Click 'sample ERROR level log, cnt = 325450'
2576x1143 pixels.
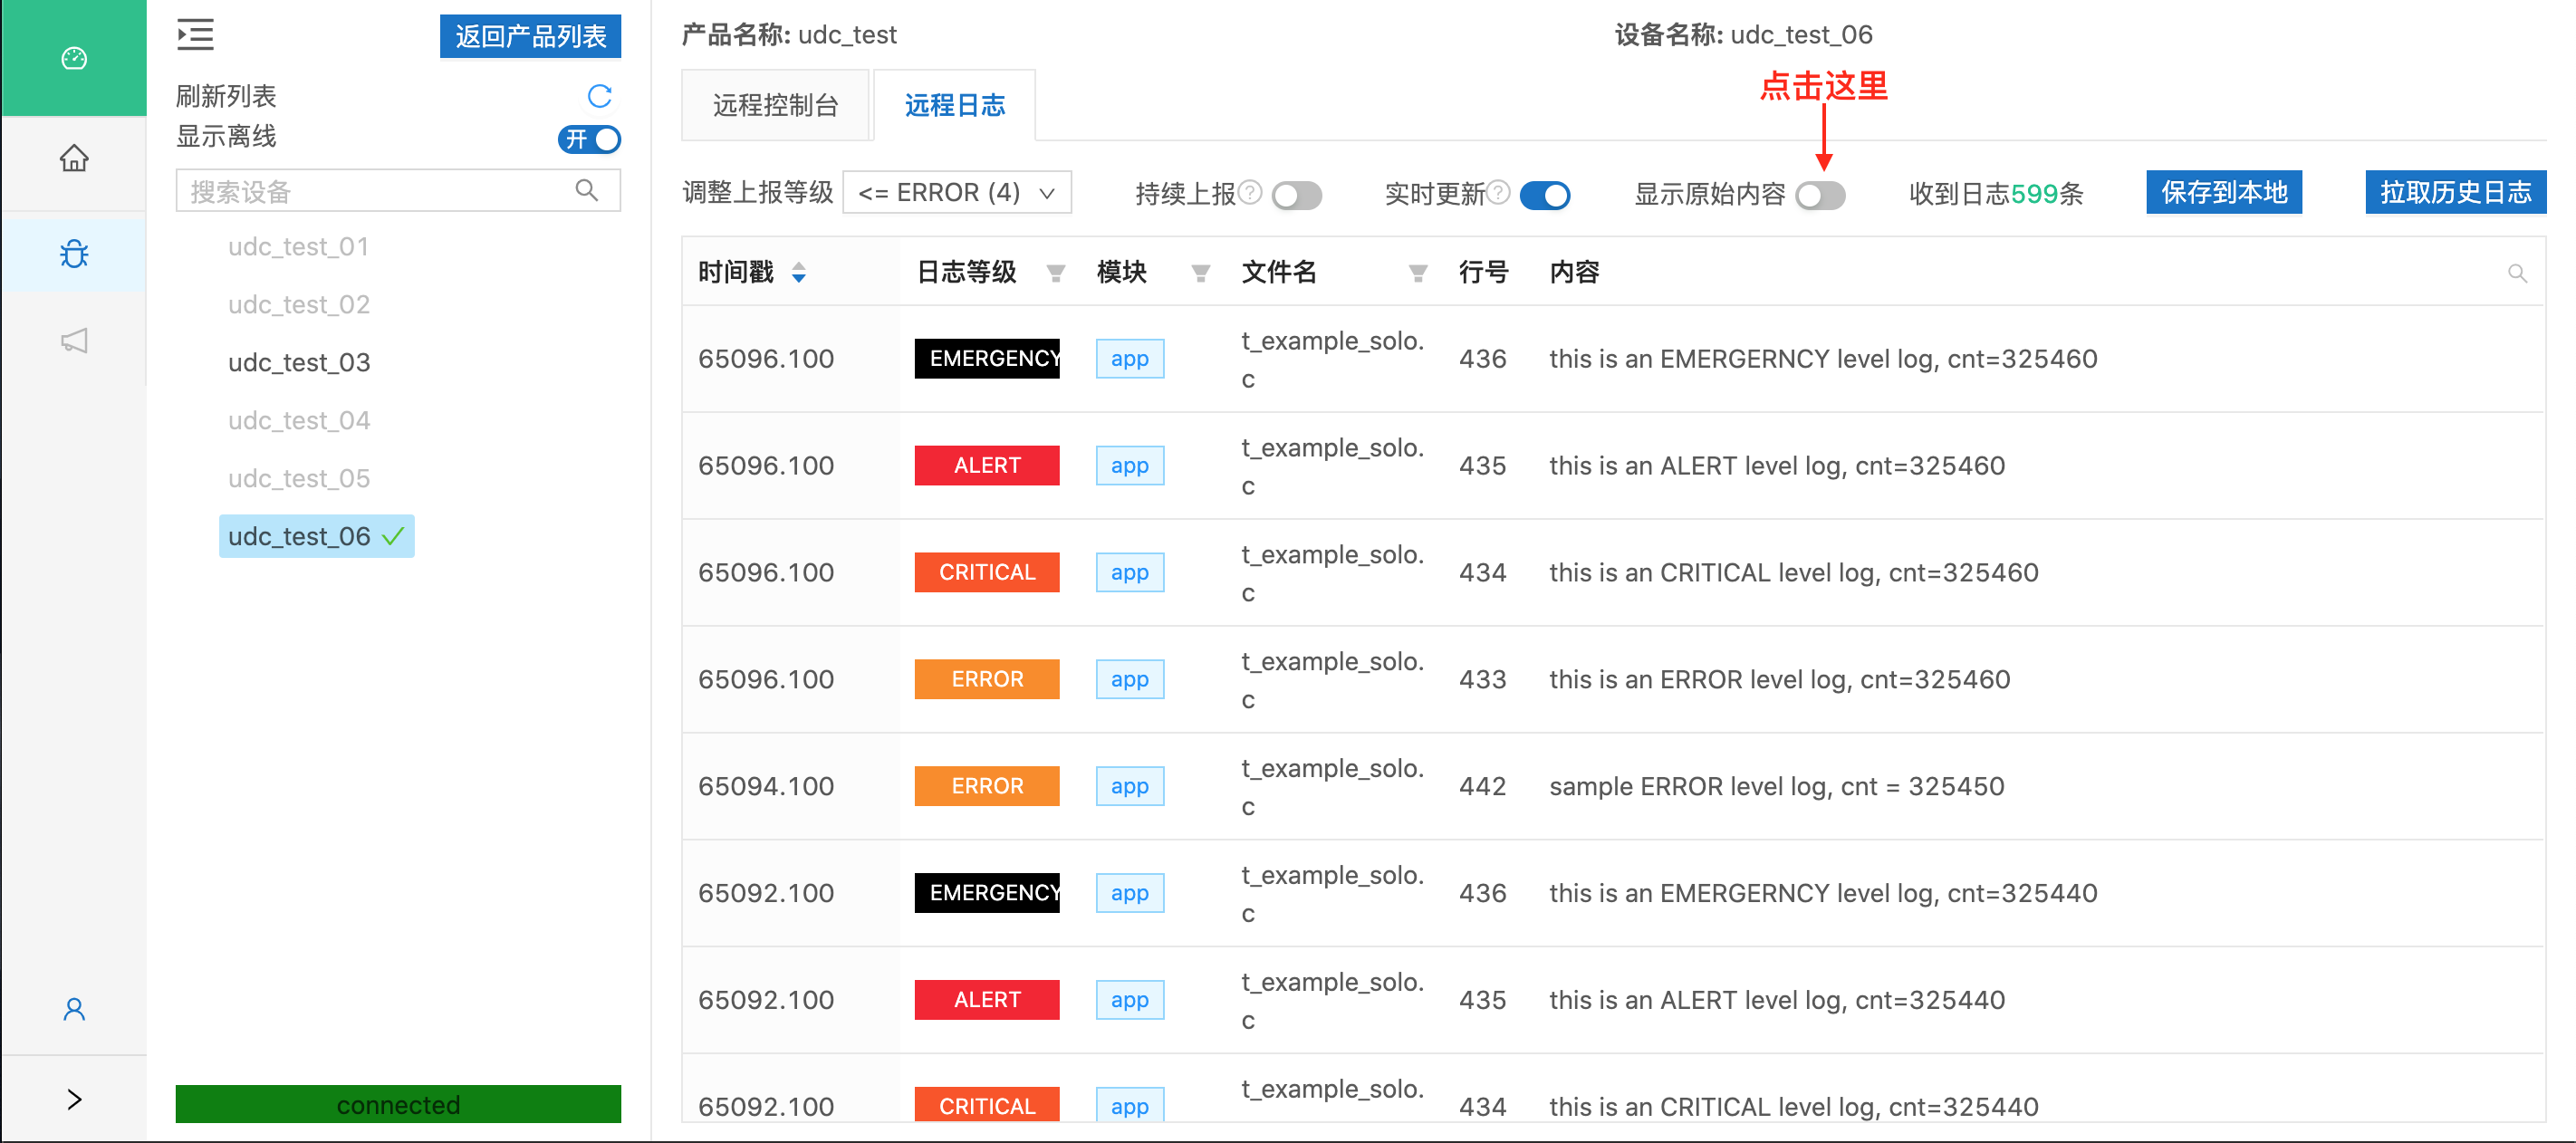click(x=1777, y=786)
